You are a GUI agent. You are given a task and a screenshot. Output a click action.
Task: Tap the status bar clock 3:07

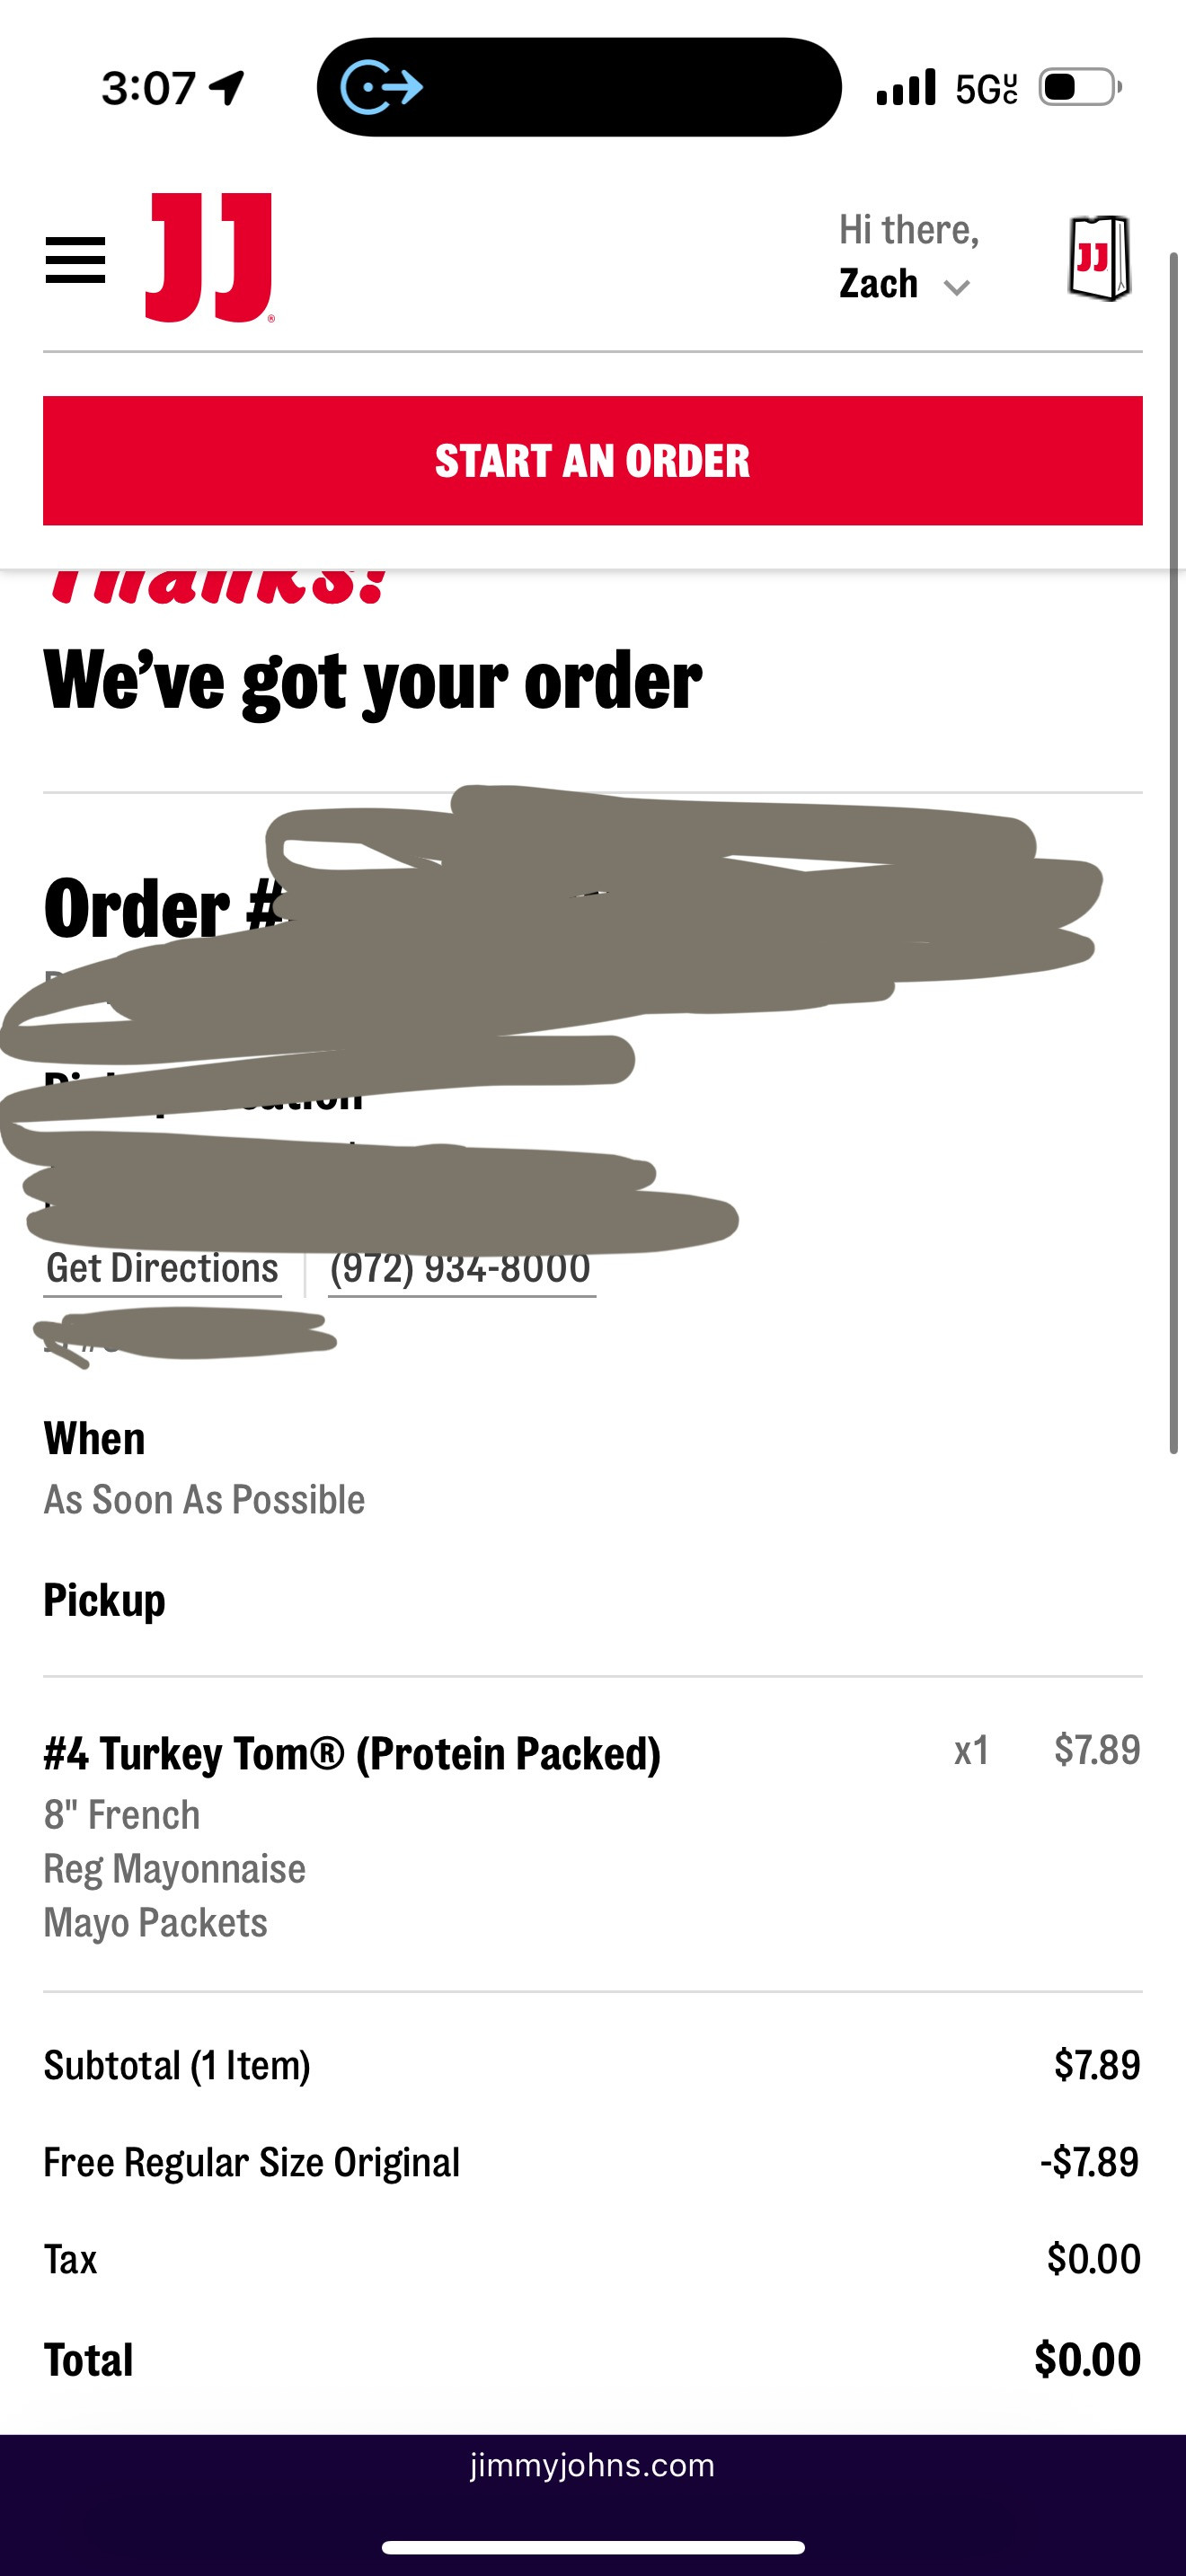point(148,88)
